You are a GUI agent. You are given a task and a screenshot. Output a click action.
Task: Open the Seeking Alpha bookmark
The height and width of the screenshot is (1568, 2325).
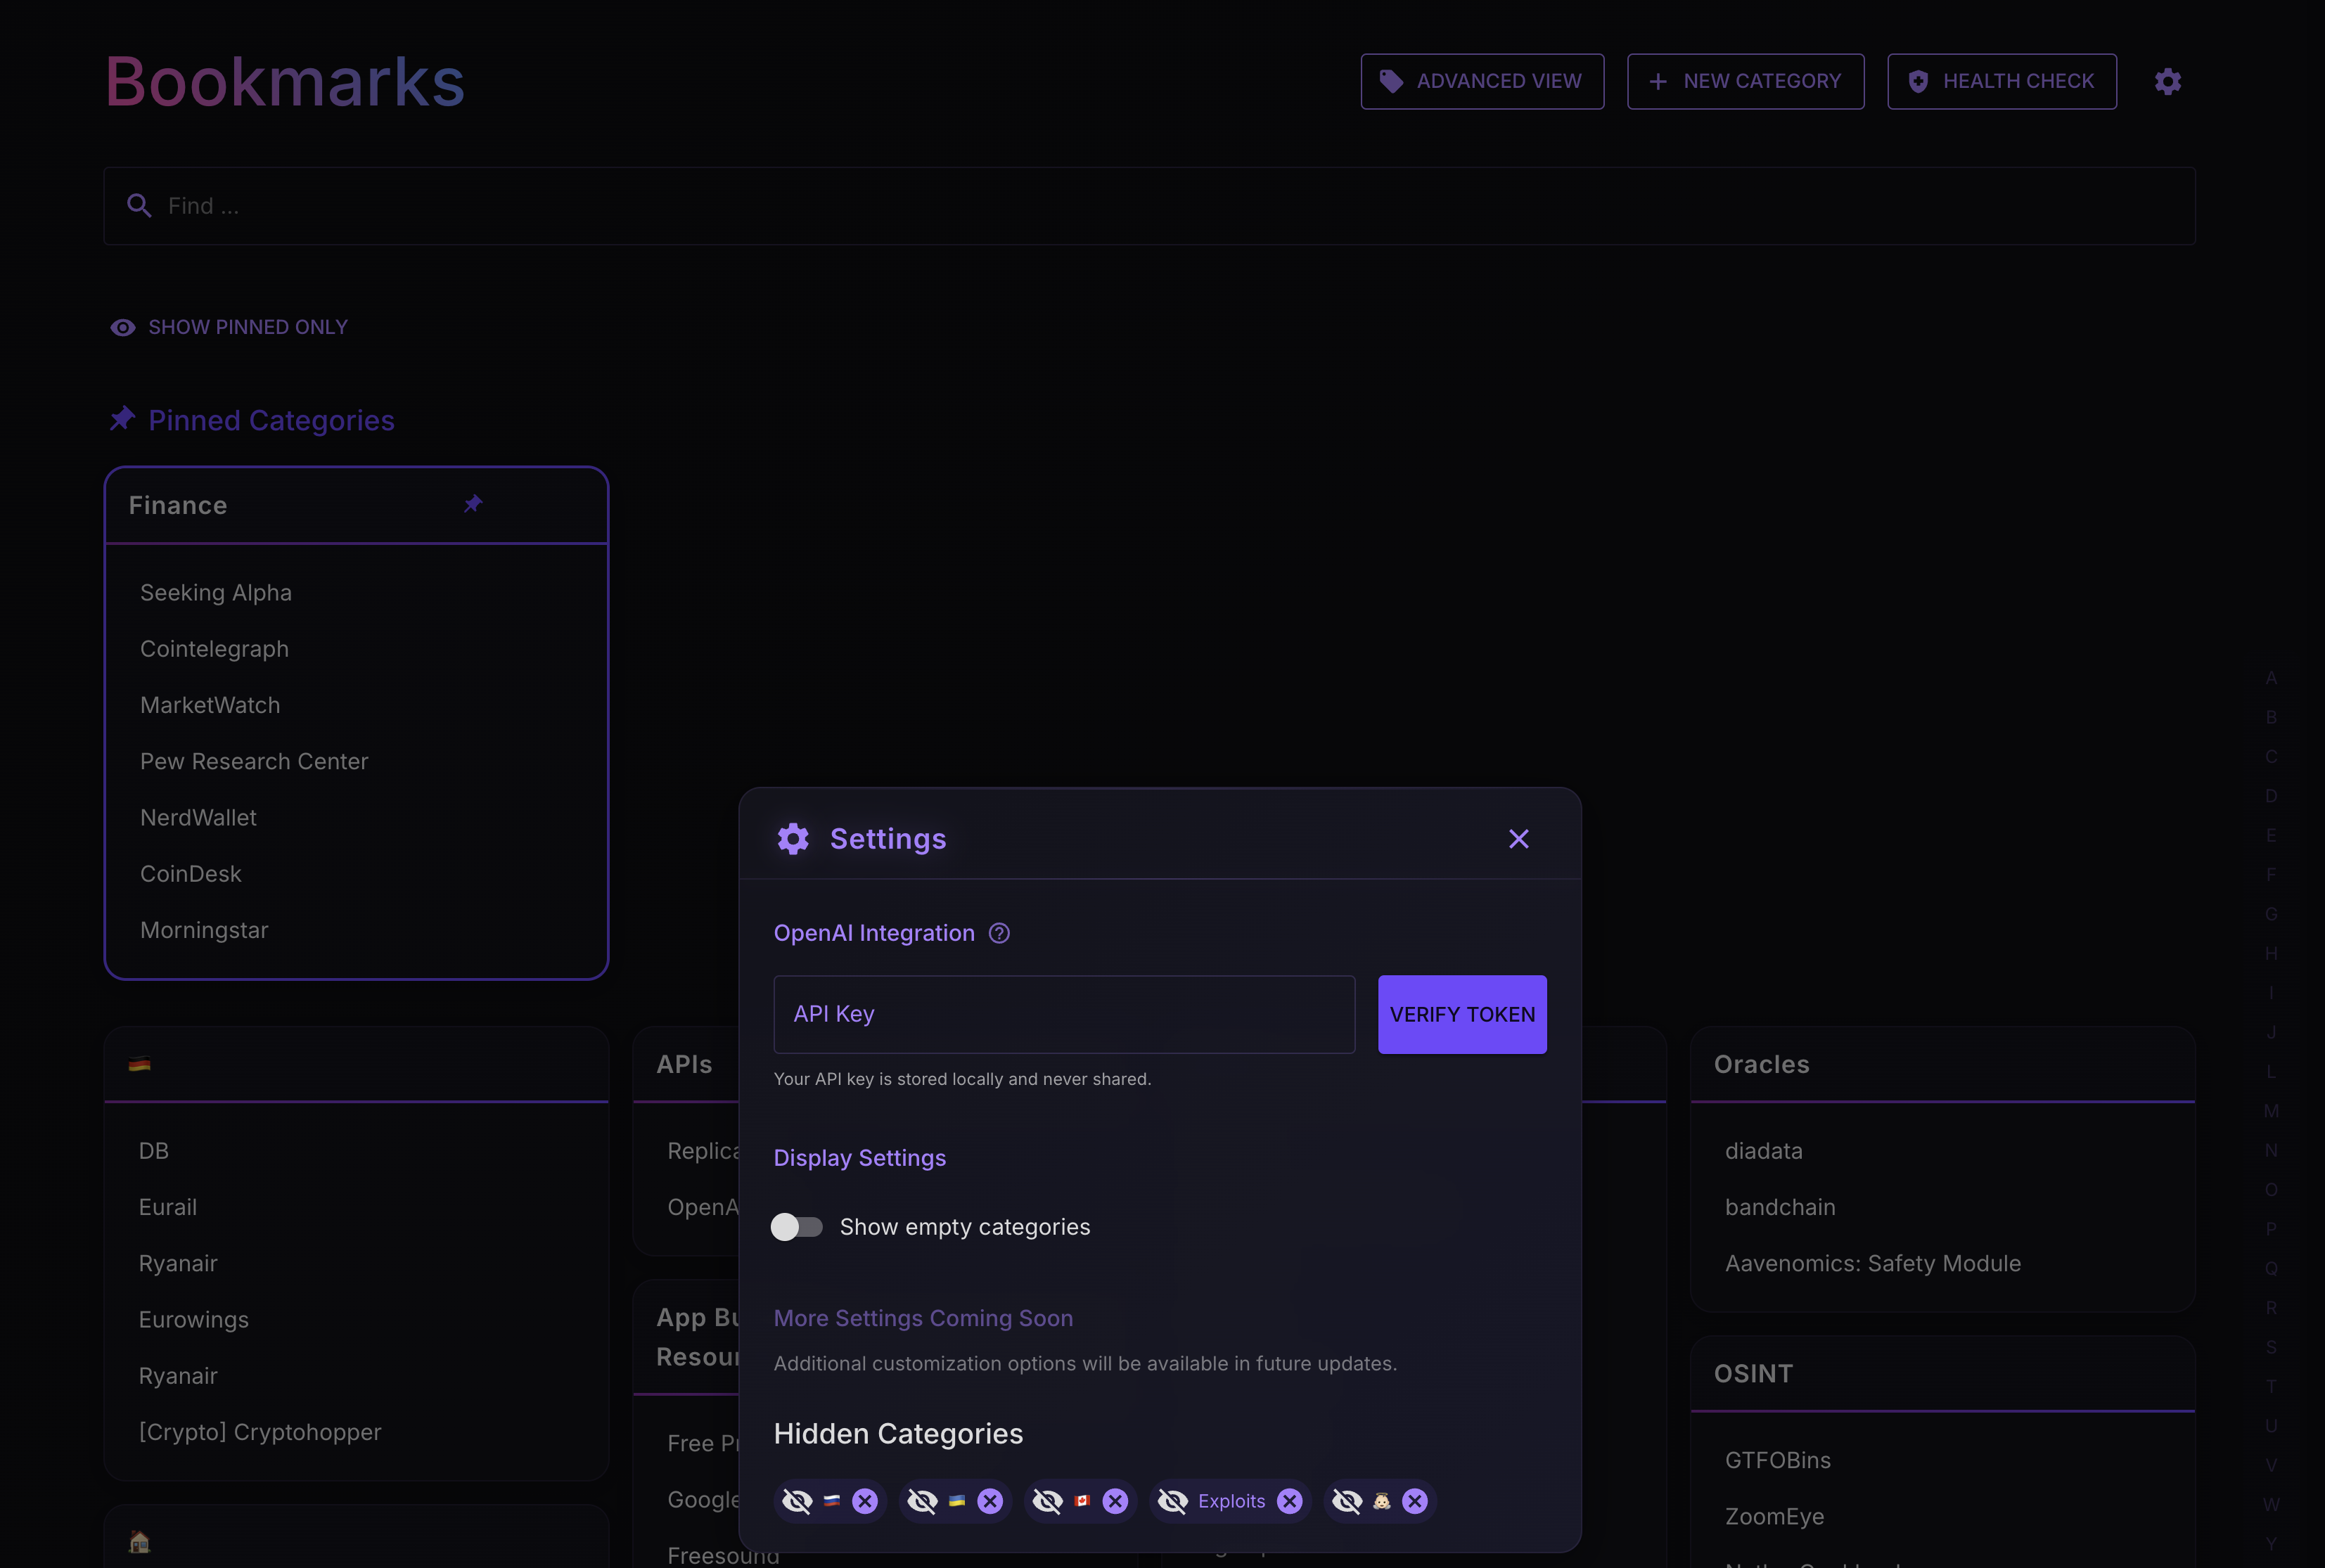click(x=216, y=593)
